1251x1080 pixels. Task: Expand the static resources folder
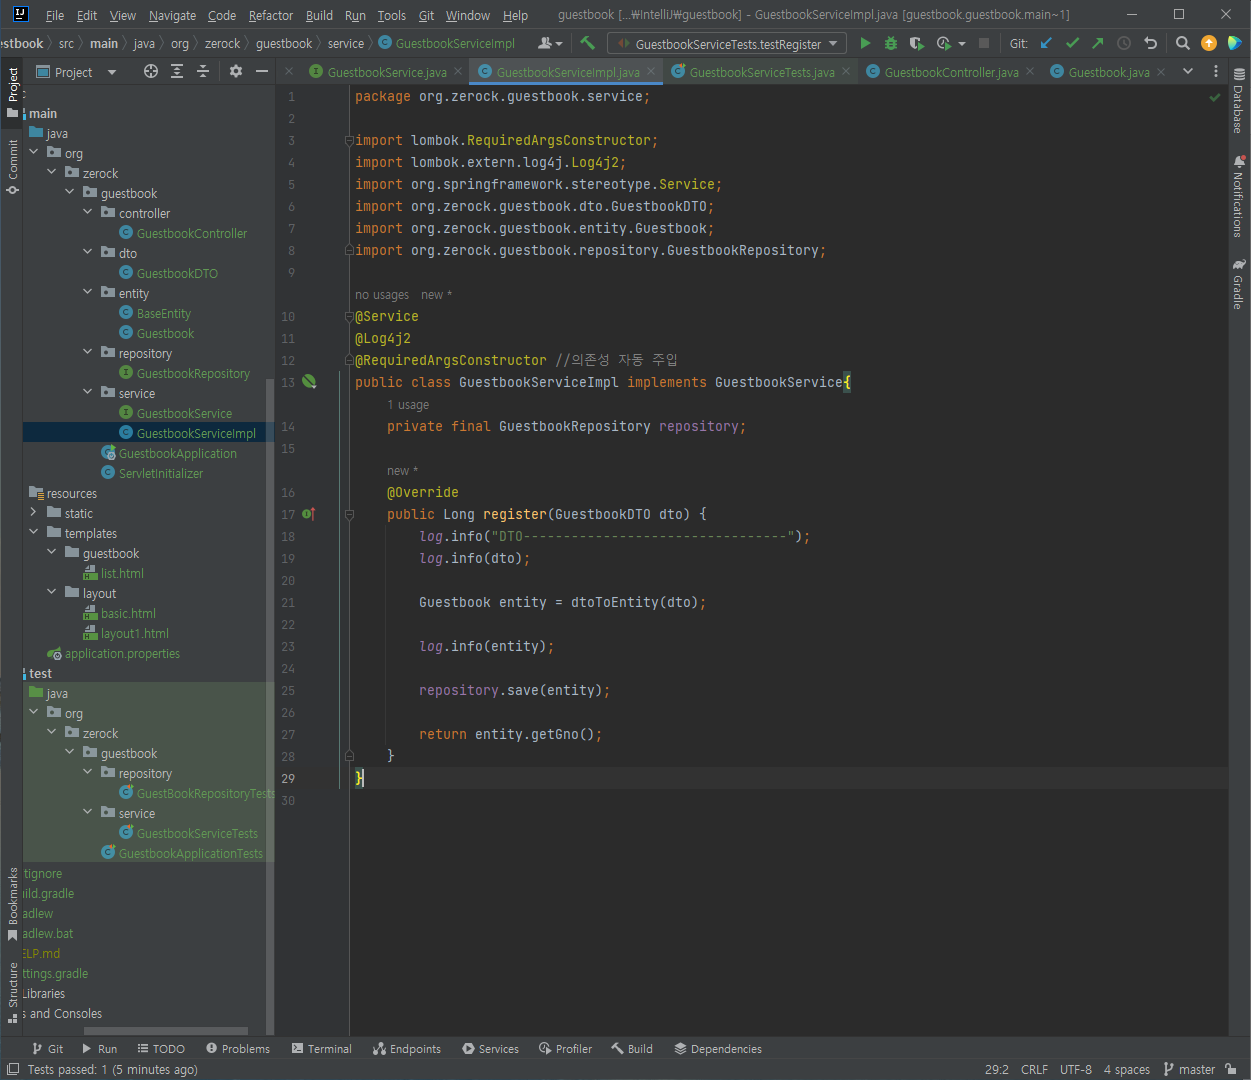coord(34,512)
